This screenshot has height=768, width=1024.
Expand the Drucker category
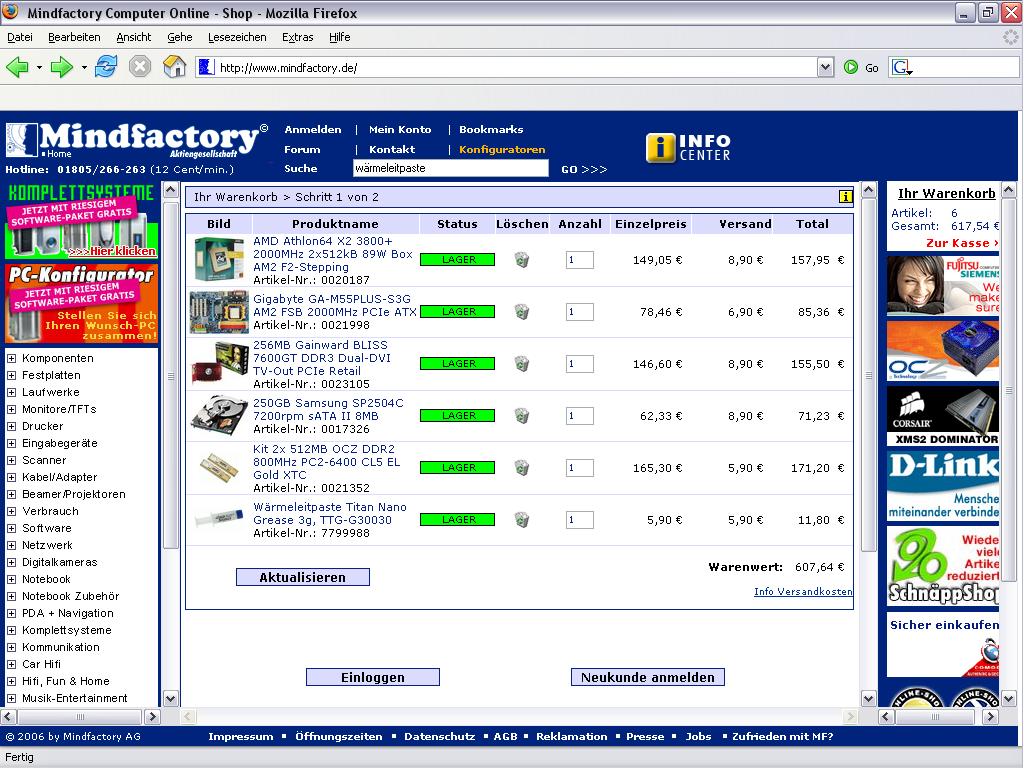pyautogui.click(x=11, y=426)
